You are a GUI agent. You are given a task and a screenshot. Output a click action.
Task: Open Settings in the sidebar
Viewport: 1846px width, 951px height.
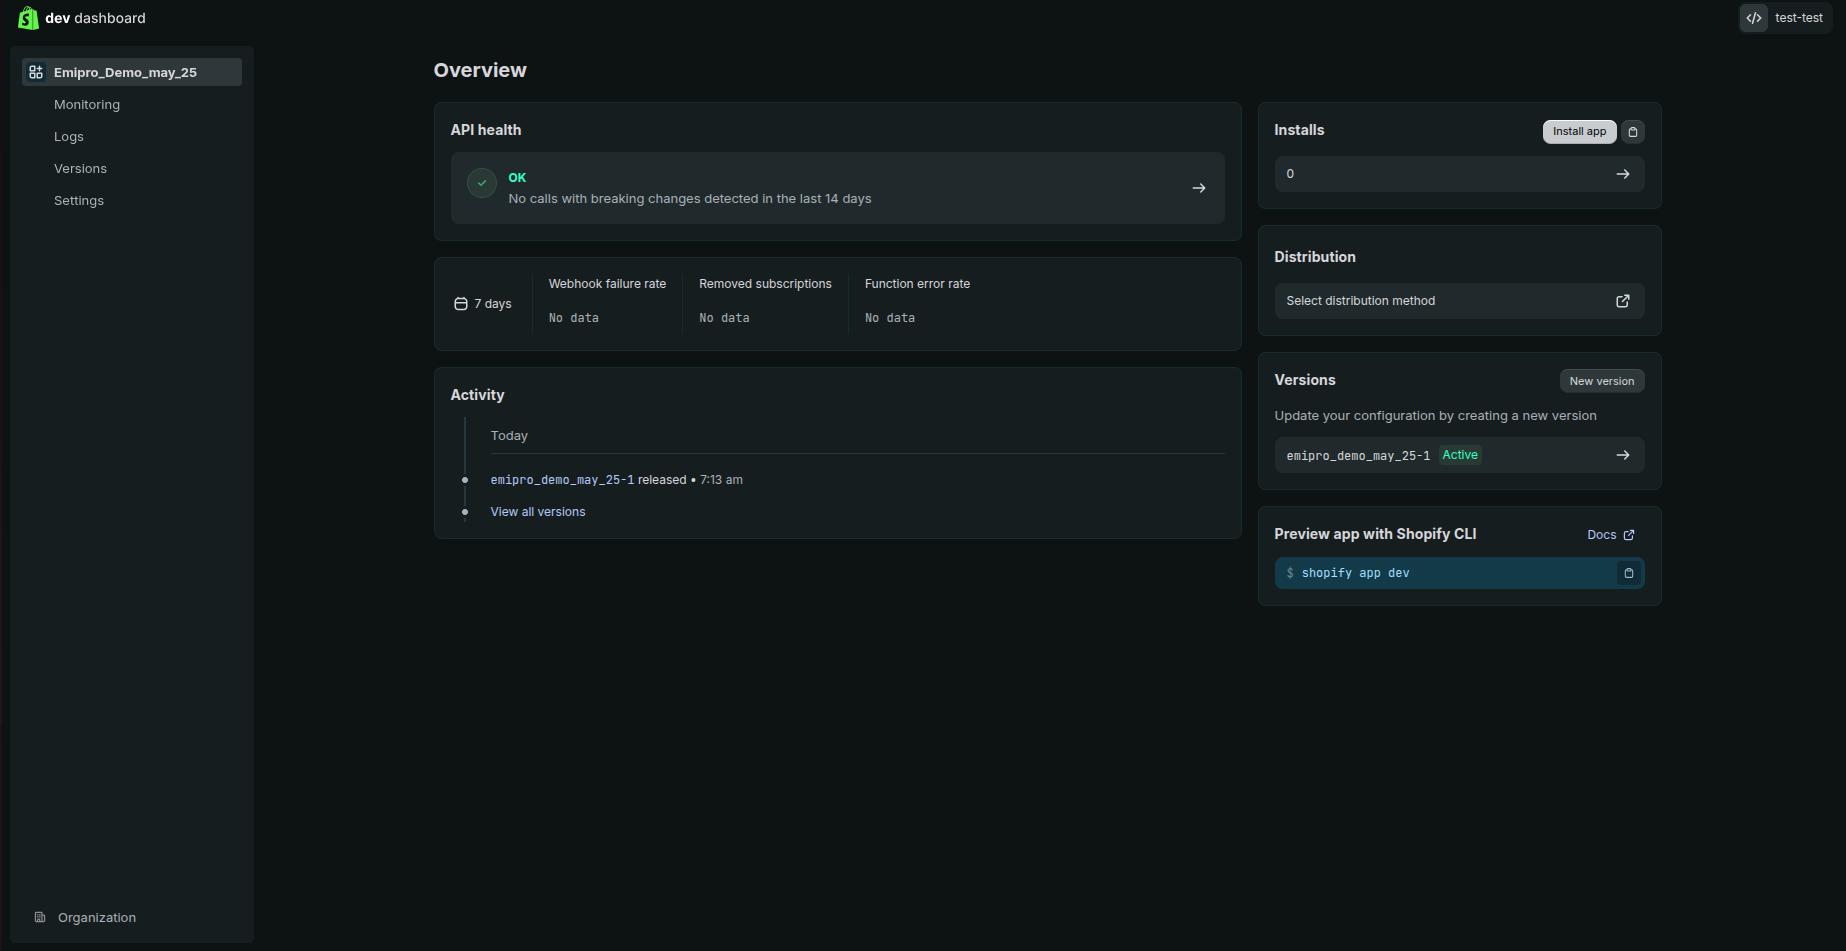pos(79,200)
